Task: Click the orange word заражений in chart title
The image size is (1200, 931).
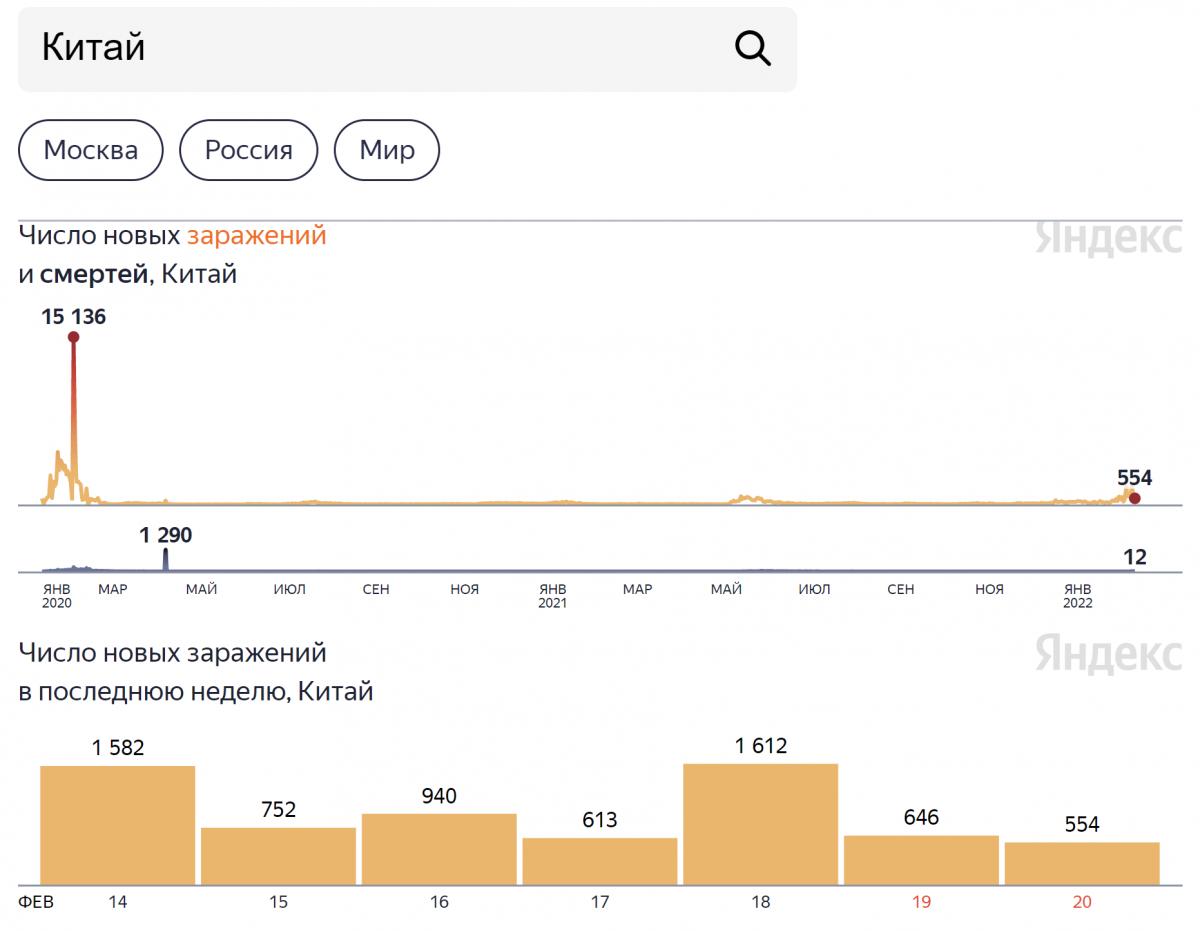Action: [x=257, y=236]
